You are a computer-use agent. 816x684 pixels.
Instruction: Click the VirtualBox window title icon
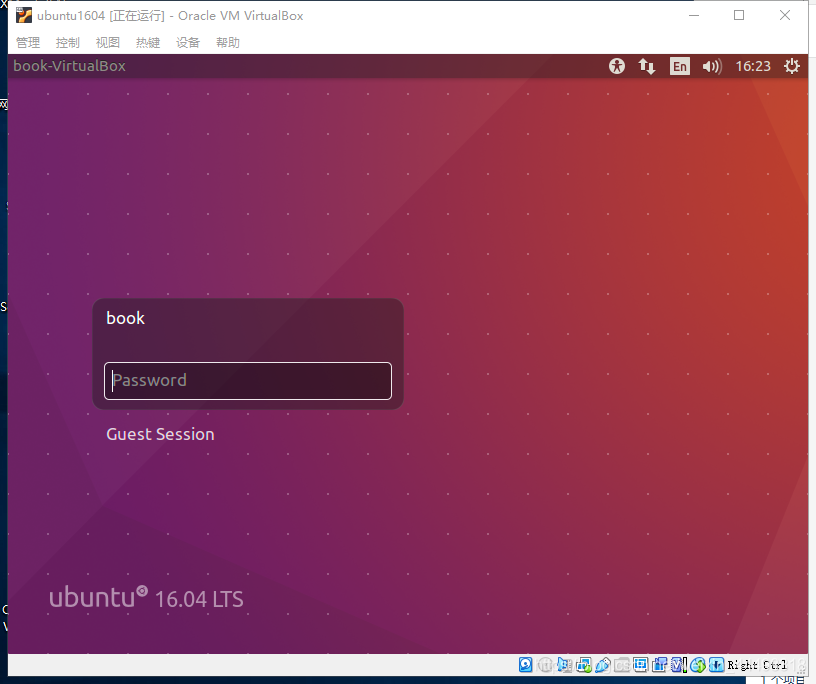23,16
